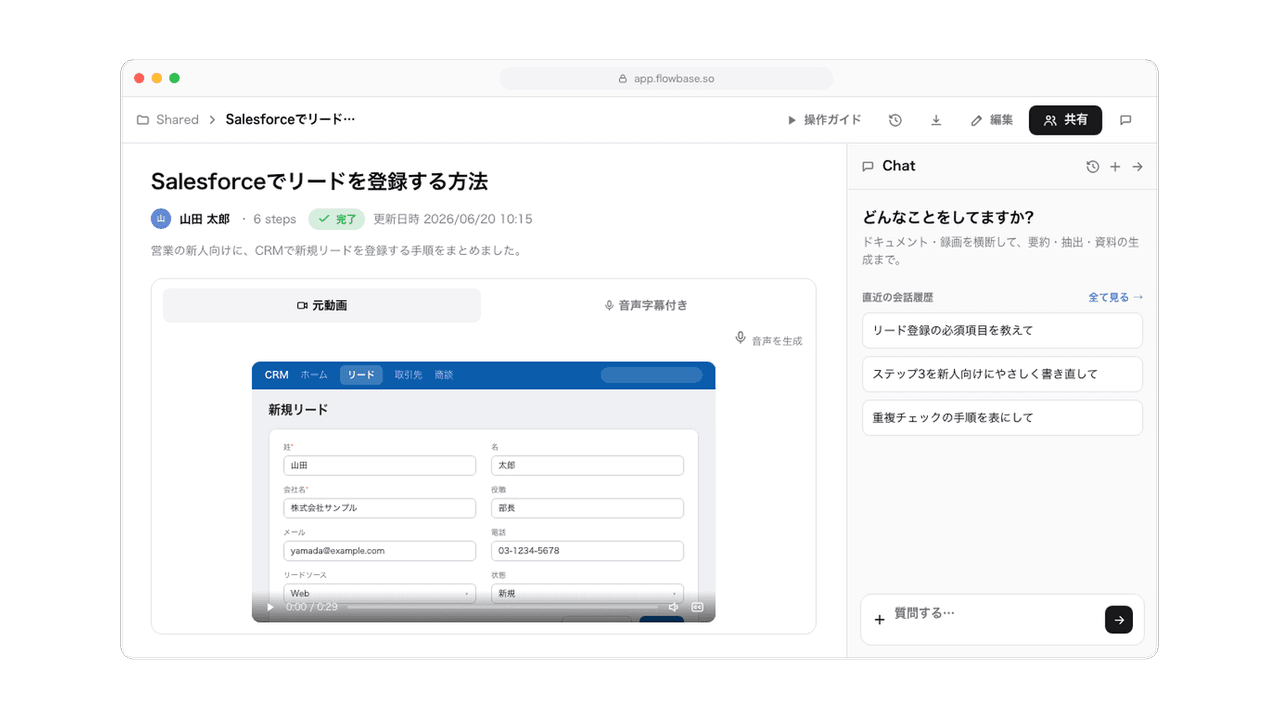This screenshot has width=1280, height=720.
Task: Click the CRM search box in video
Action: coord(652,375)
